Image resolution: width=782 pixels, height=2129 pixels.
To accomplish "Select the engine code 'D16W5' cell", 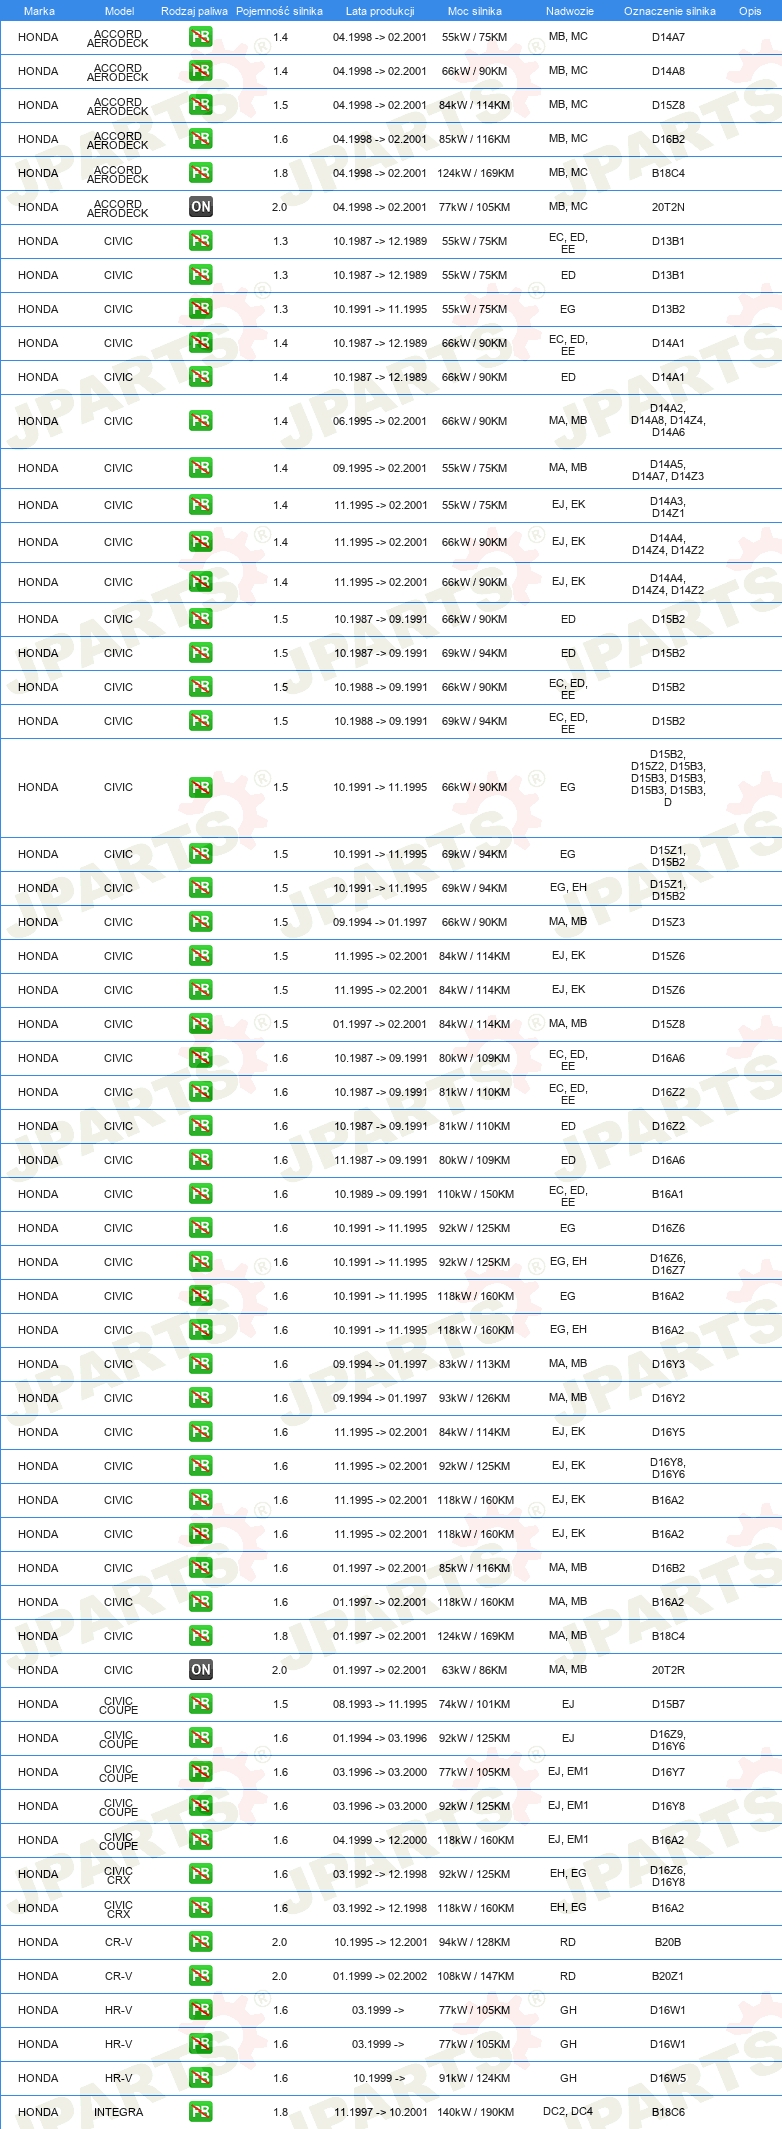I will tap(668, 2078).
